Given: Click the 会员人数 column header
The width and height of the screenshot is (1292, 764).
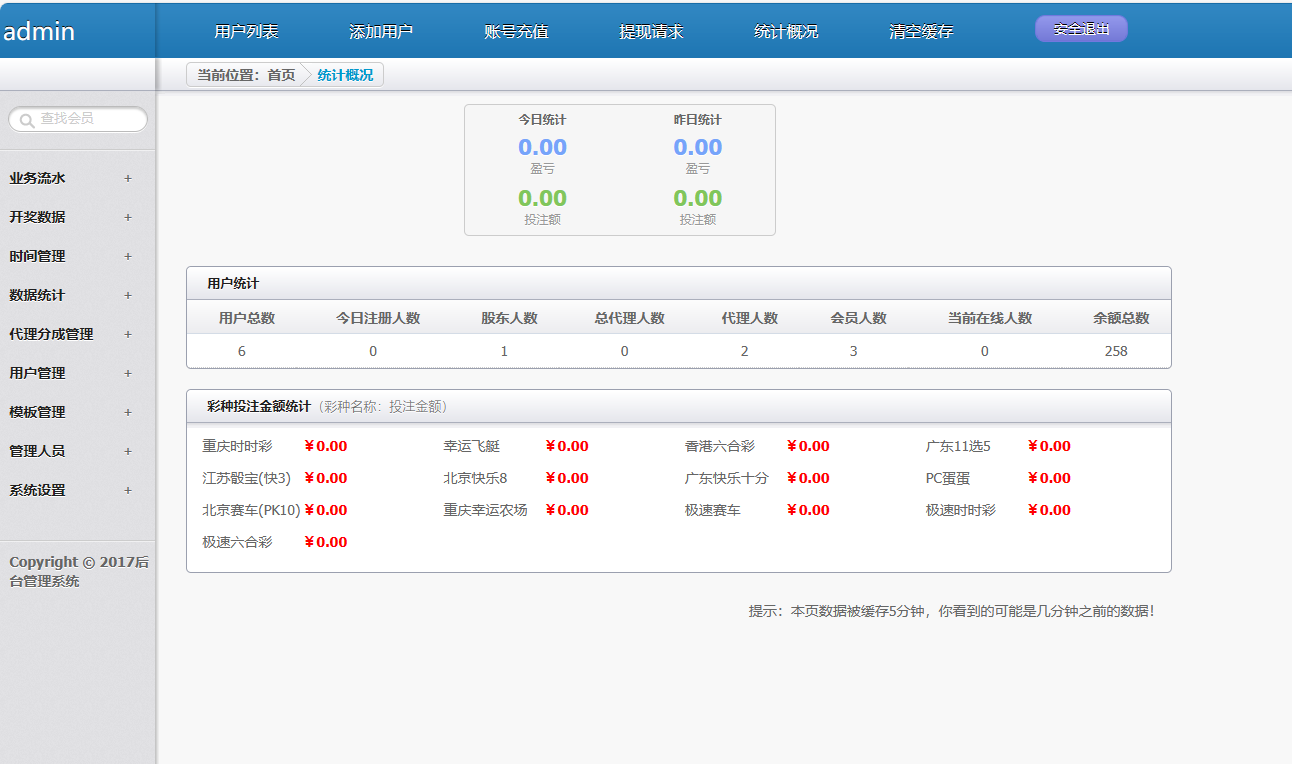Looking at the screenshot, I should (859, 318).
